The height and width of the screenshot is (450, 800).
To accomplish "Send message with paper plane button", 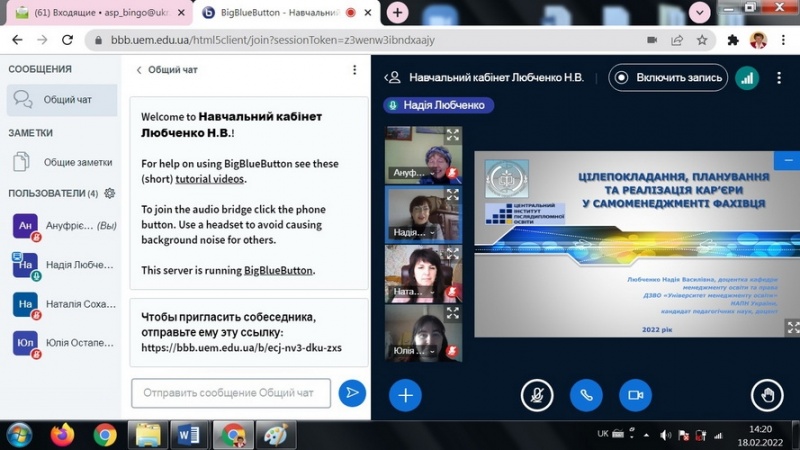I will pos(352,393).
